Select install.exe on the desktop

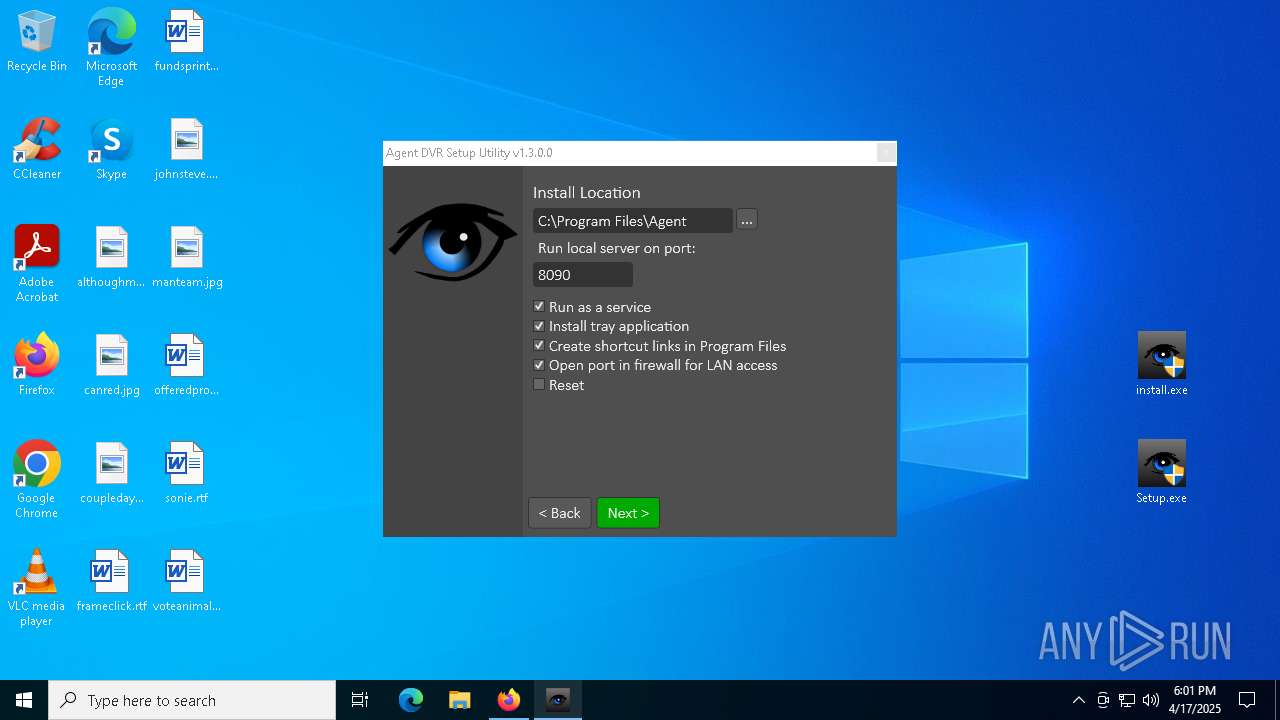tap(1161, 364)
